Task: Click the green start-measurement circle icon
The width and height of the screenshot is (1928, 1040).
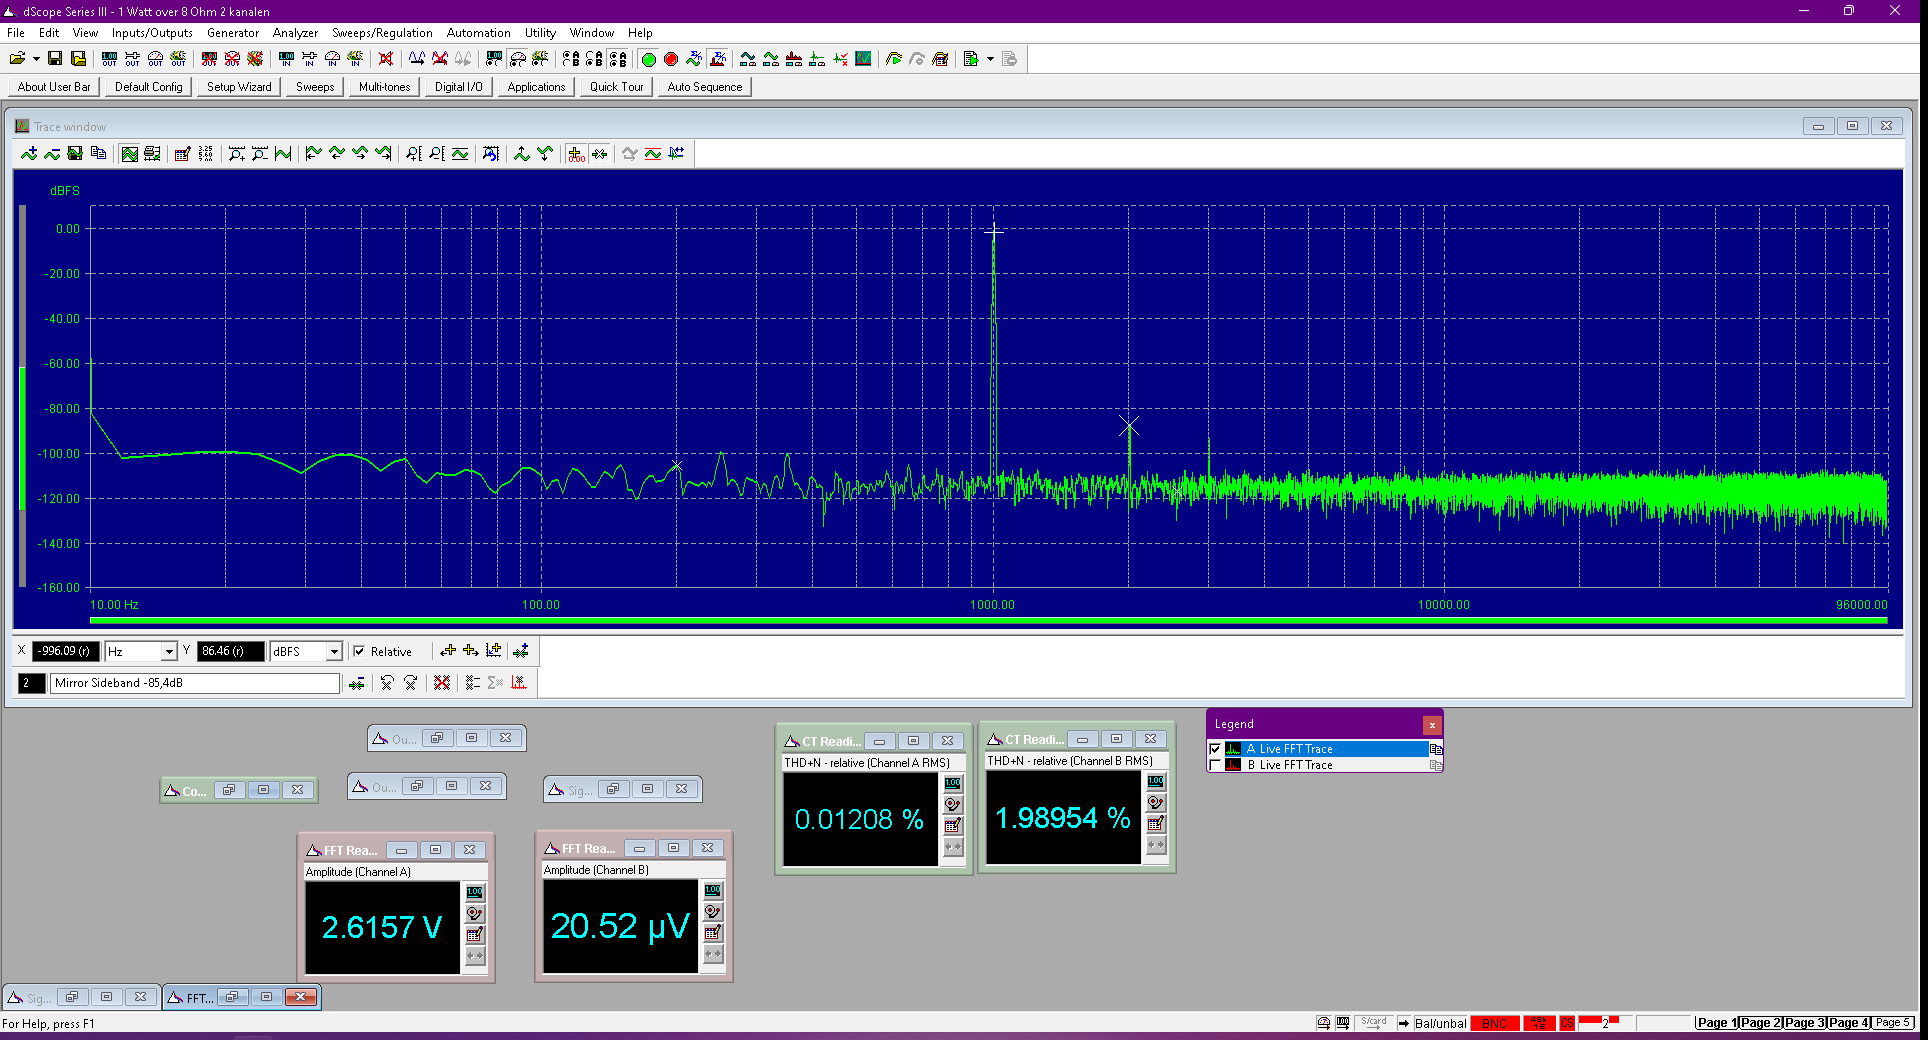Action: coord(648,59)
